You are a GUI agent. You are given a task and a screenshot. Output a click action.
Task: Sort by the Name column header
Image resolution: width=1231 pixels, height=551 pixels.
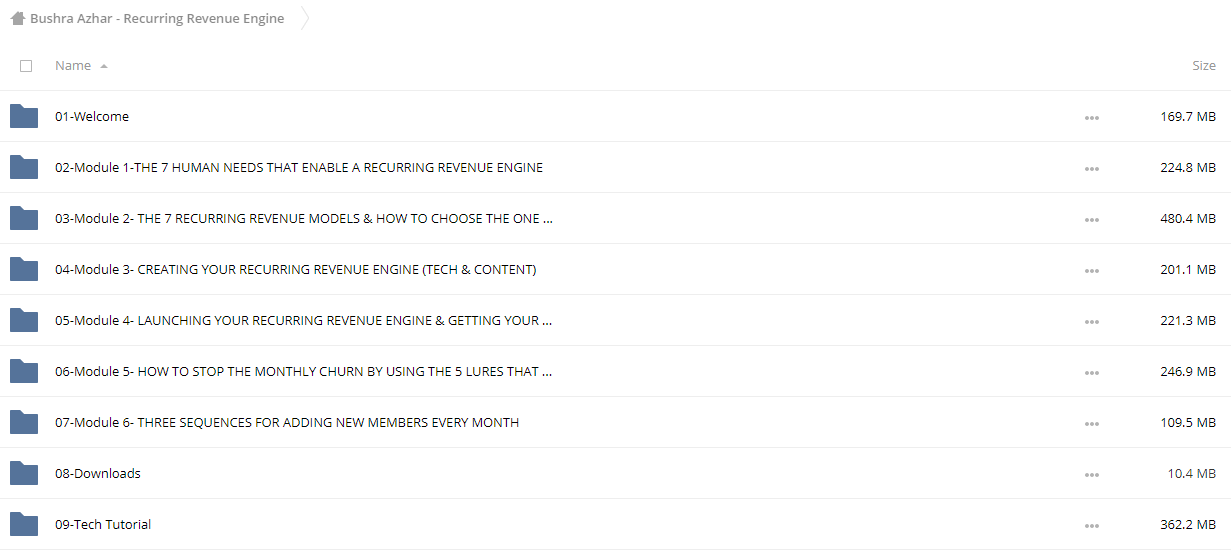[x=73, y=66]
